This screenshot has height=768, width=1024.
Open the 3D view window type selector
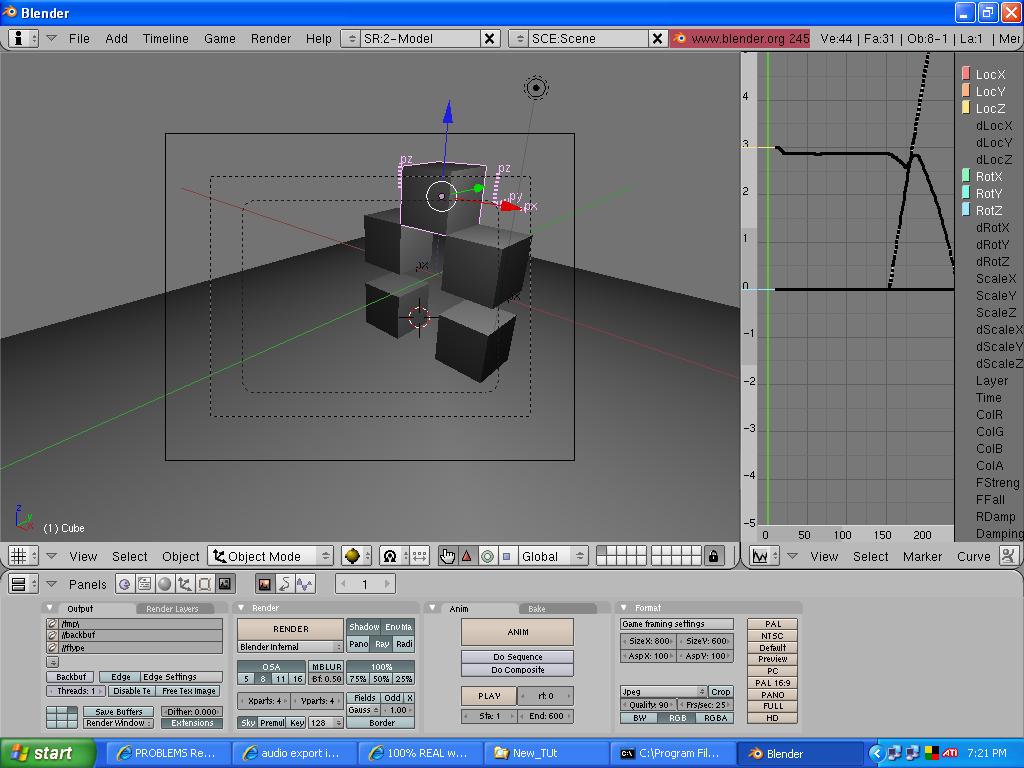click(24, 556)
